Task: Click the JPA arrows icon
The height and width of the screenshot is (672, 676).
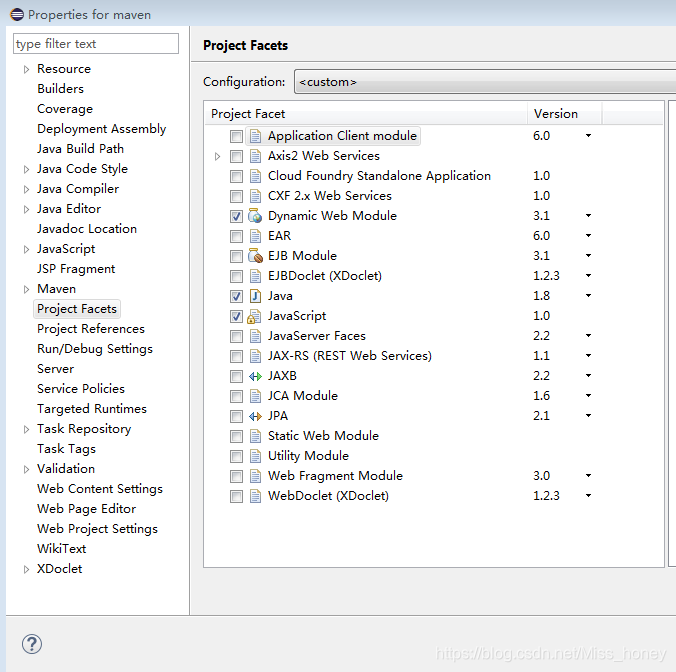Action: (255, 416)
